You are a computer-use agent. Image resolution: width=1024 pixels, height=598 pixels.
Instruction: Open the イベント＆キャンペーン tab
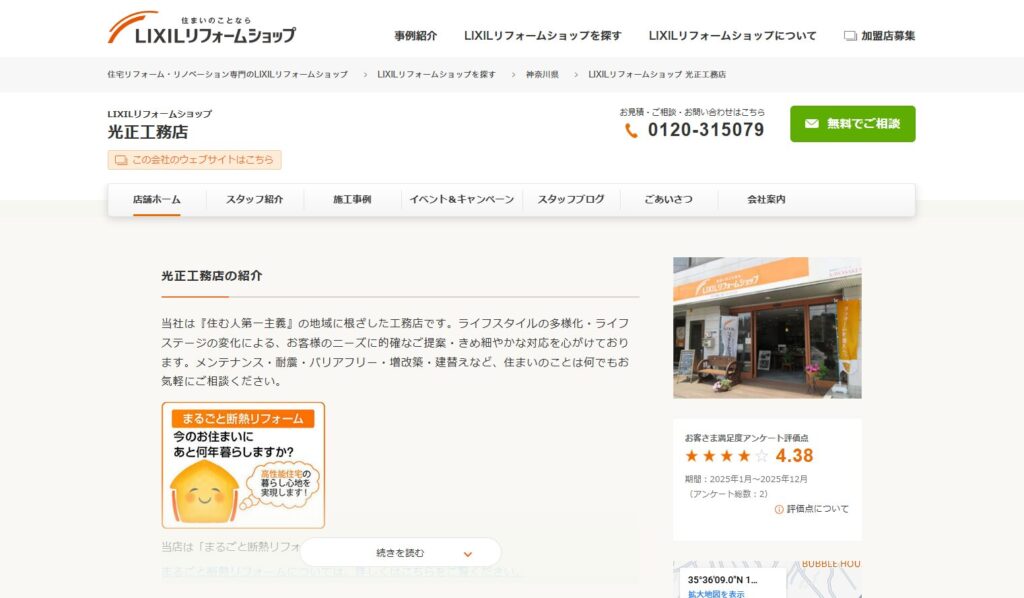(461, 199)
